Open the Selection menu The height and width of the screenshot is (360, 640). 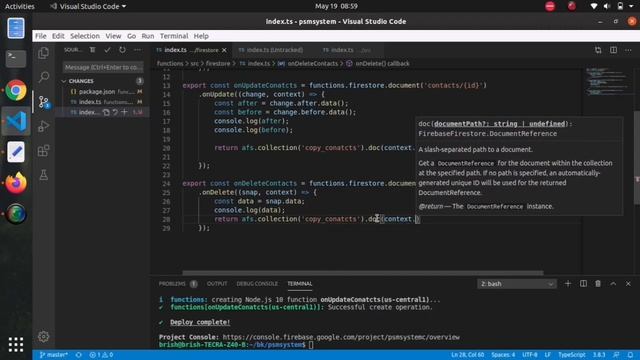pos(85,36)
